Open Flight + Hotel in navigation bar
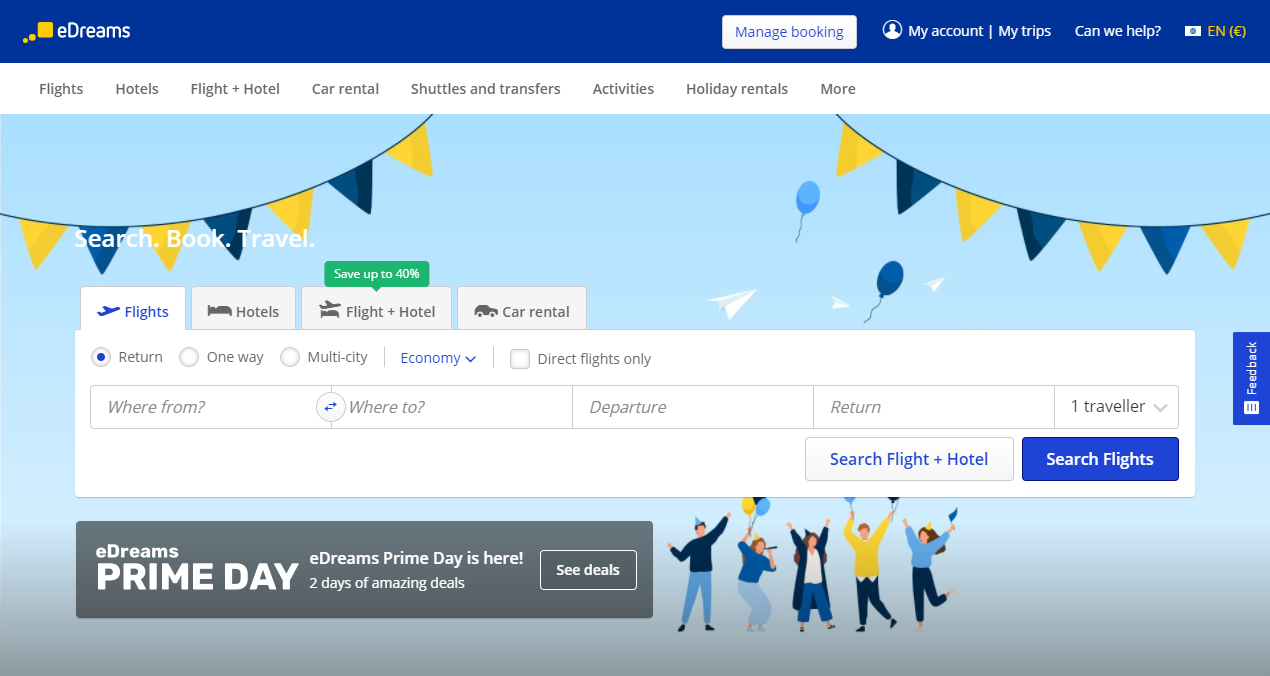The width and height of the screenshot is (1270, 676). click(x=235, y=88)
